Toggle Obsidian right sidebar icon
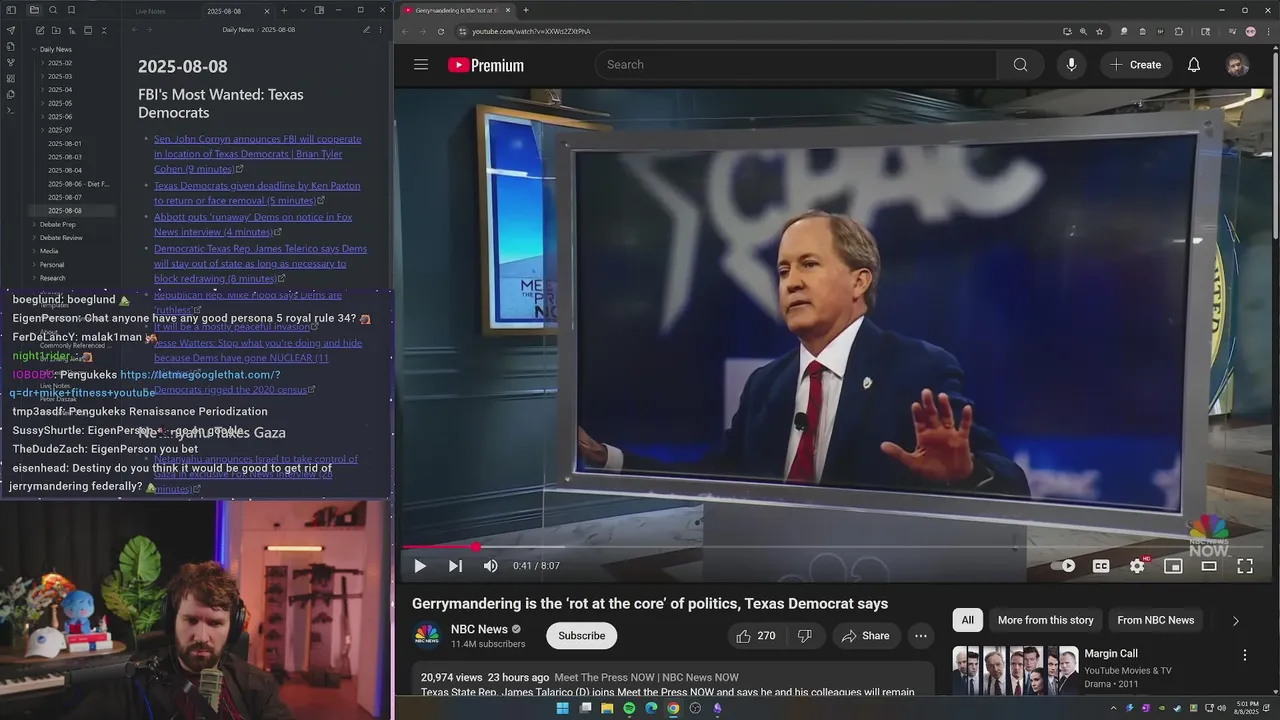The height and width of the screenshot is (720, 1280). click(319, 10)
